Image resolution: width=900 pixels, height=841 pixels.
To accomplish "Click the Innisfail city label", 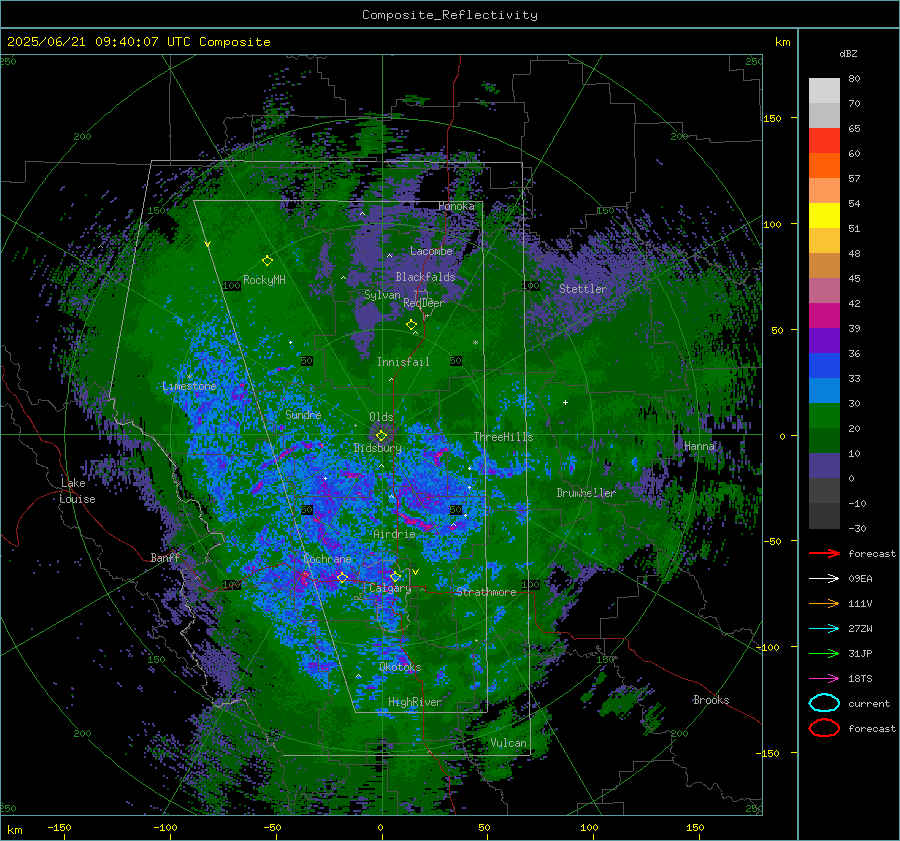I will 403,362.
